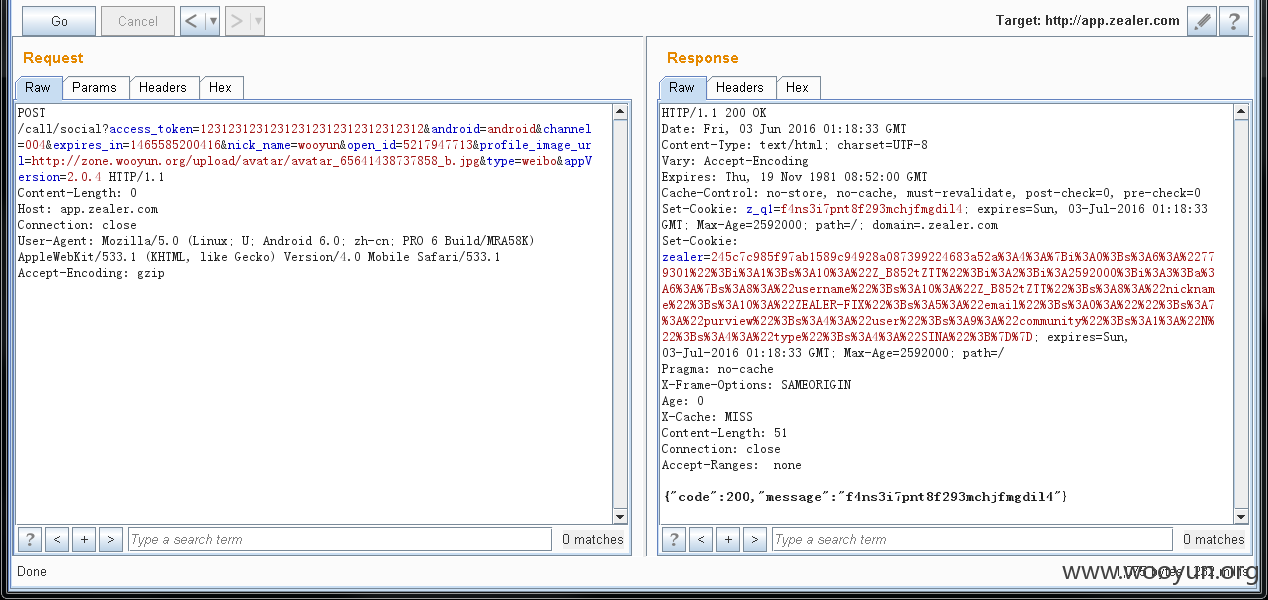The width and height of the screenshot is (1268, 600).
Task: Switch to the Request Headers tab
Action: coord(163,88)
